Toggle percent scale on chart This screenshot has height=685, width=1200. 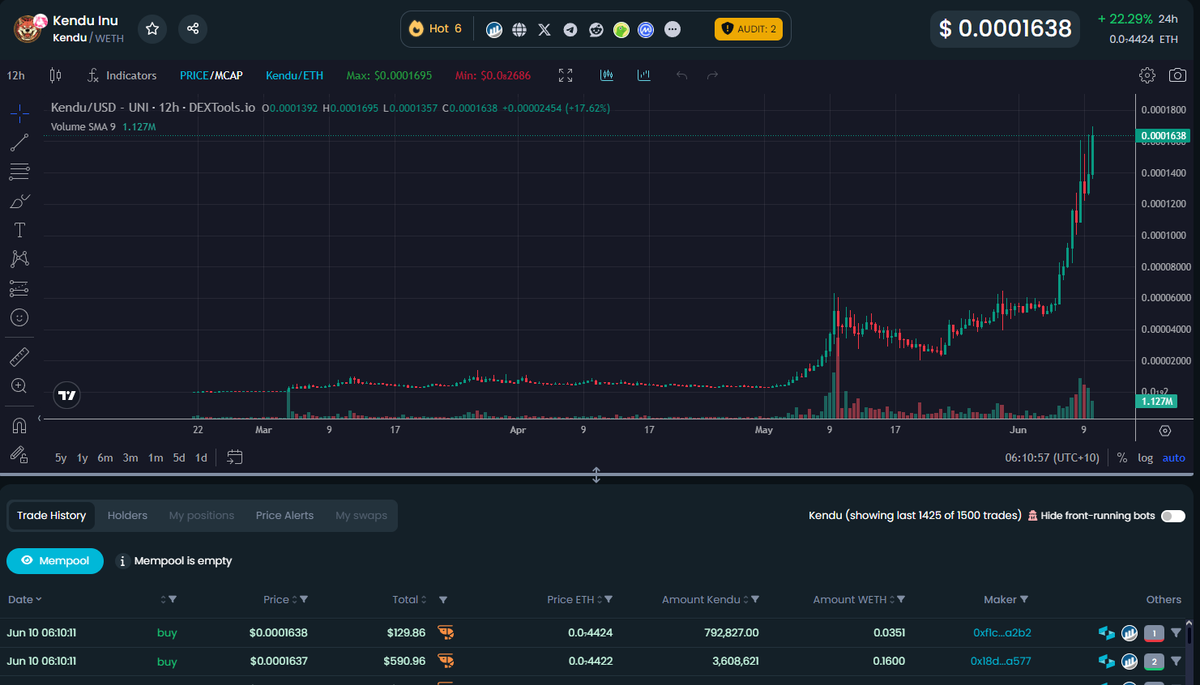pyautogui.click(x=1122, y=458)
